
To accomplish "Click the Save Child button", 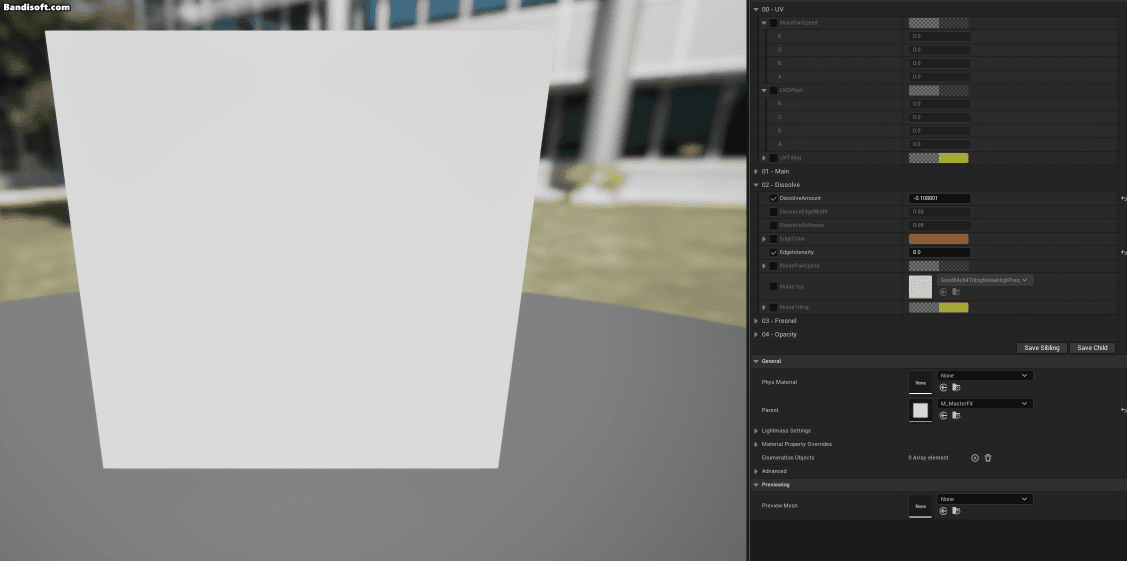I will click(x=1092, y=348).
